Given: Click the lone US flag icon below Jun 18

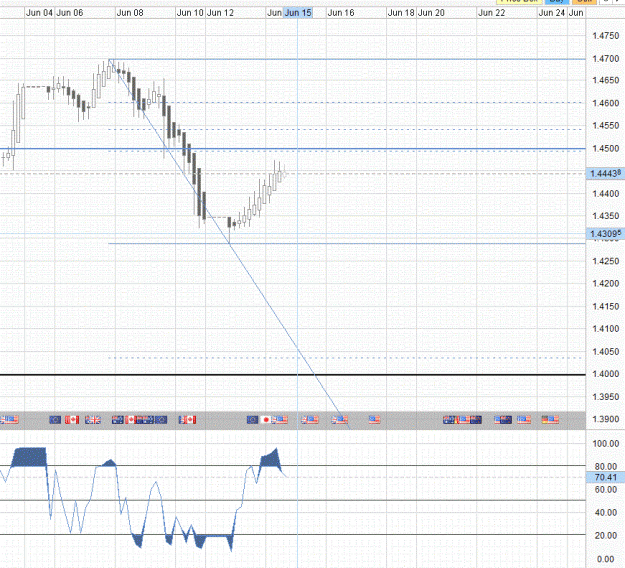Looking at the screenshot, I should point(374,420).
